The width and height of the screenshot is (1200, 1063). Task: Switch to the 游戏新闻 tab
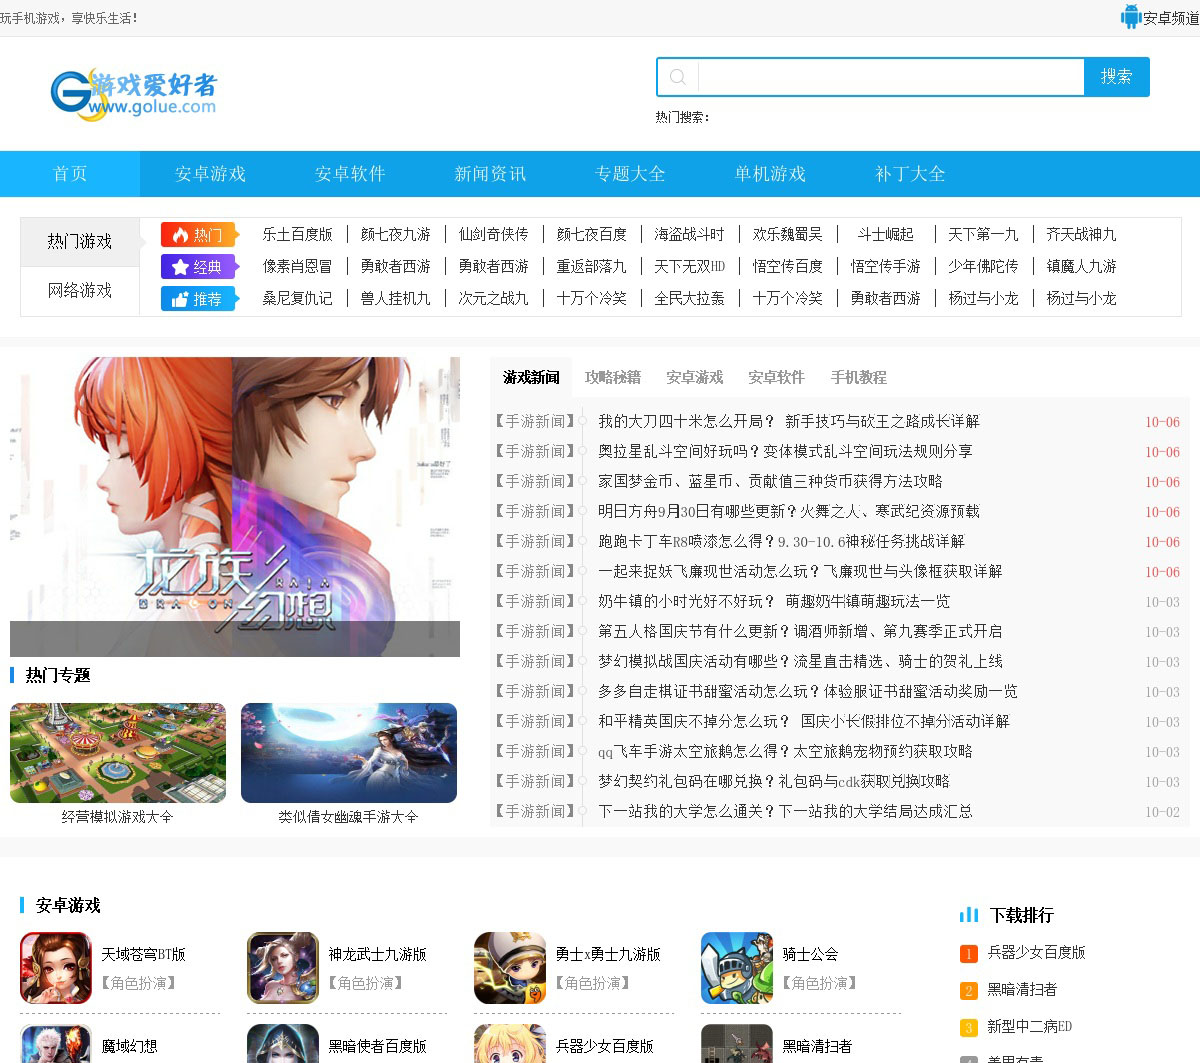[531, 377]
